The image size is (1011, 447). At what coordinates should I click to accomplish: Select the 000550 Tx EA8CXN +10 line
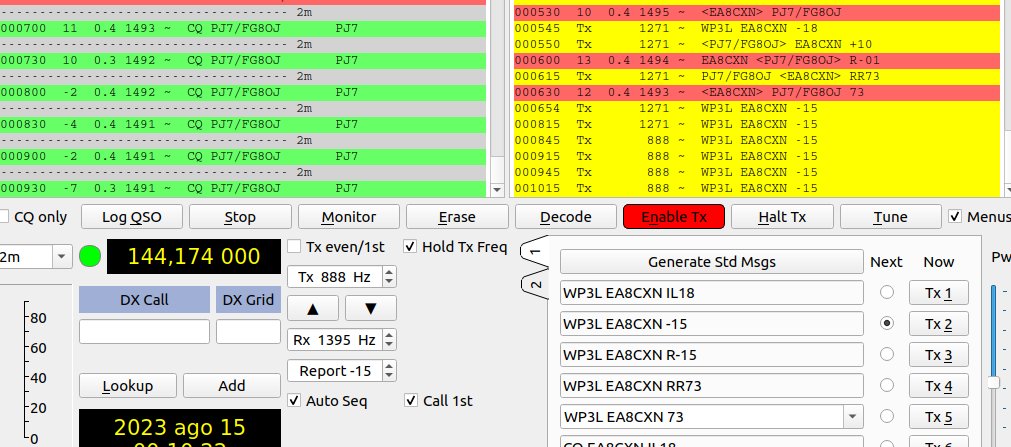757,45
